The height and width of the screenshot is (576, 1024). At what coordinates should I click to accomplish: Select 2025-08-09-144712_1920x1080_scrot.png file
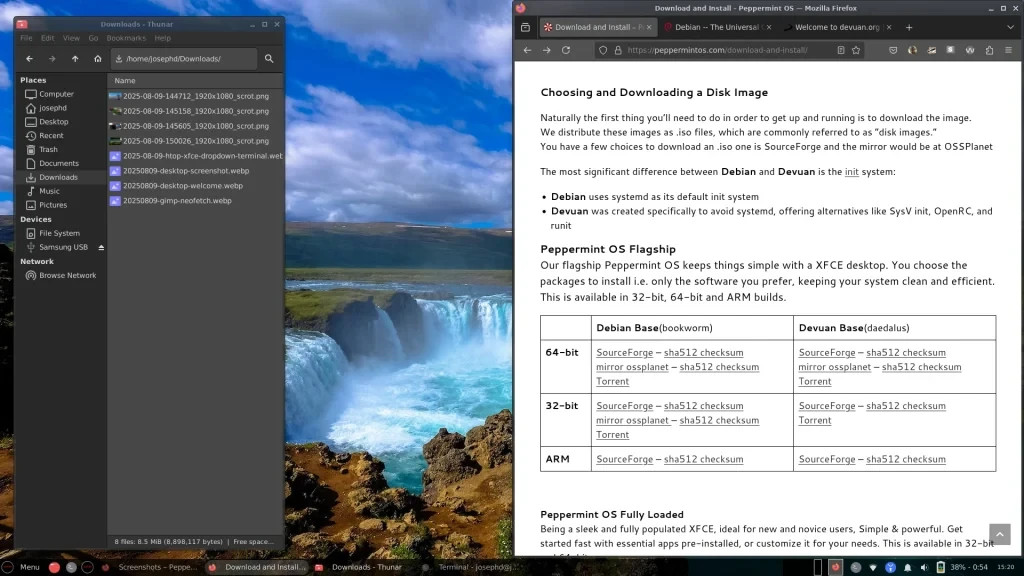(x=195, y=96)
